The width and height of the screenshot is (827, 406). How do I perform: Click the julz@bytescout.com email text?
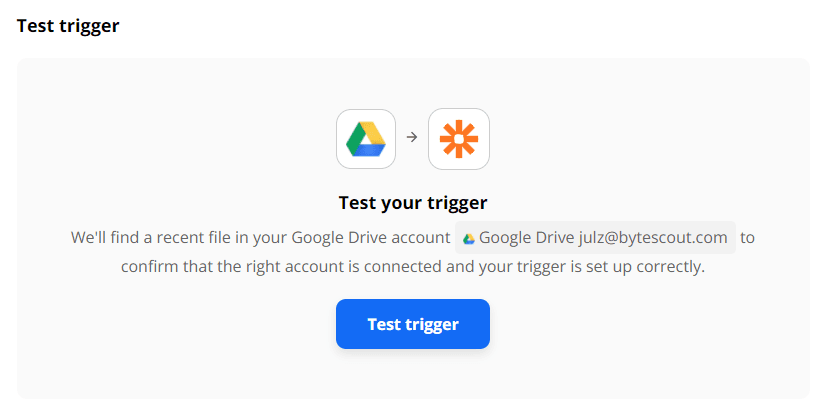click(653, 238)
